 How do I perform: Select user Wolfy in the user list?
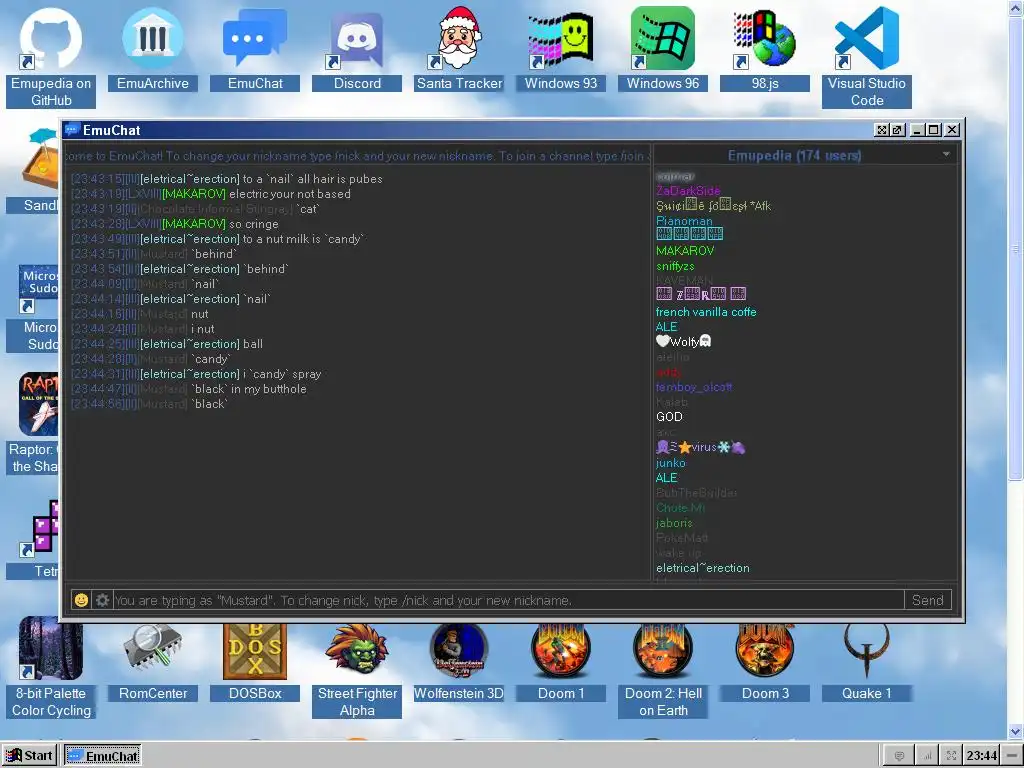683,342
